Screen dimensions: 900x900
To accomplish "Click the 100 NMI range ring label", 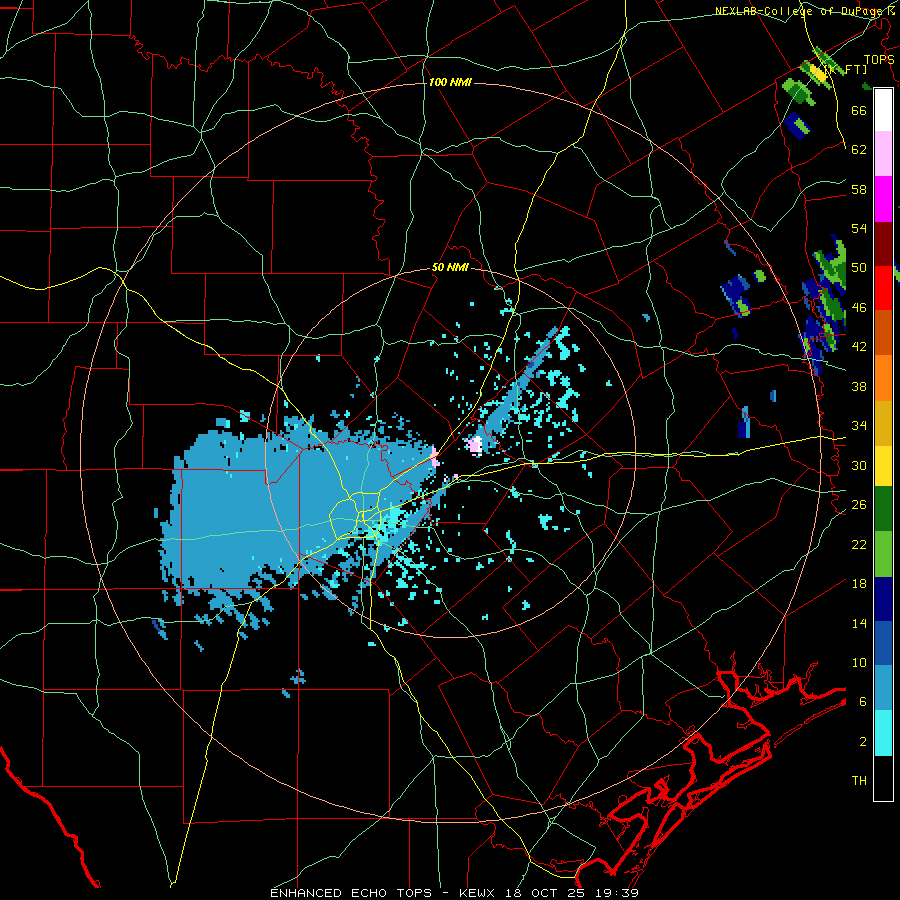I will click(x=450, y=82).
